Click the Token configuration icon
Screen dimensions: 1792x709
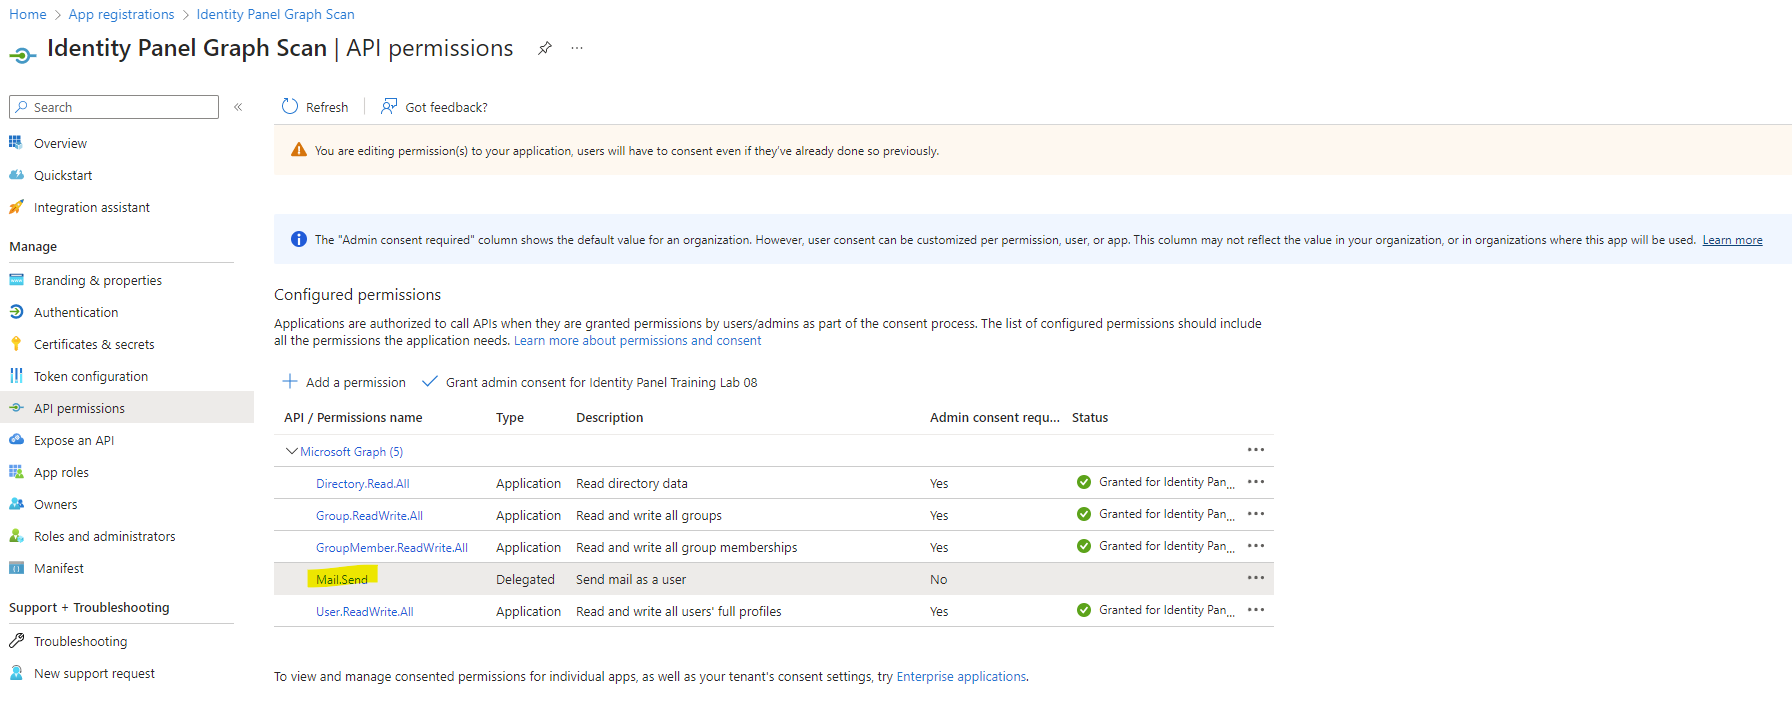click(x=16, y=376)
